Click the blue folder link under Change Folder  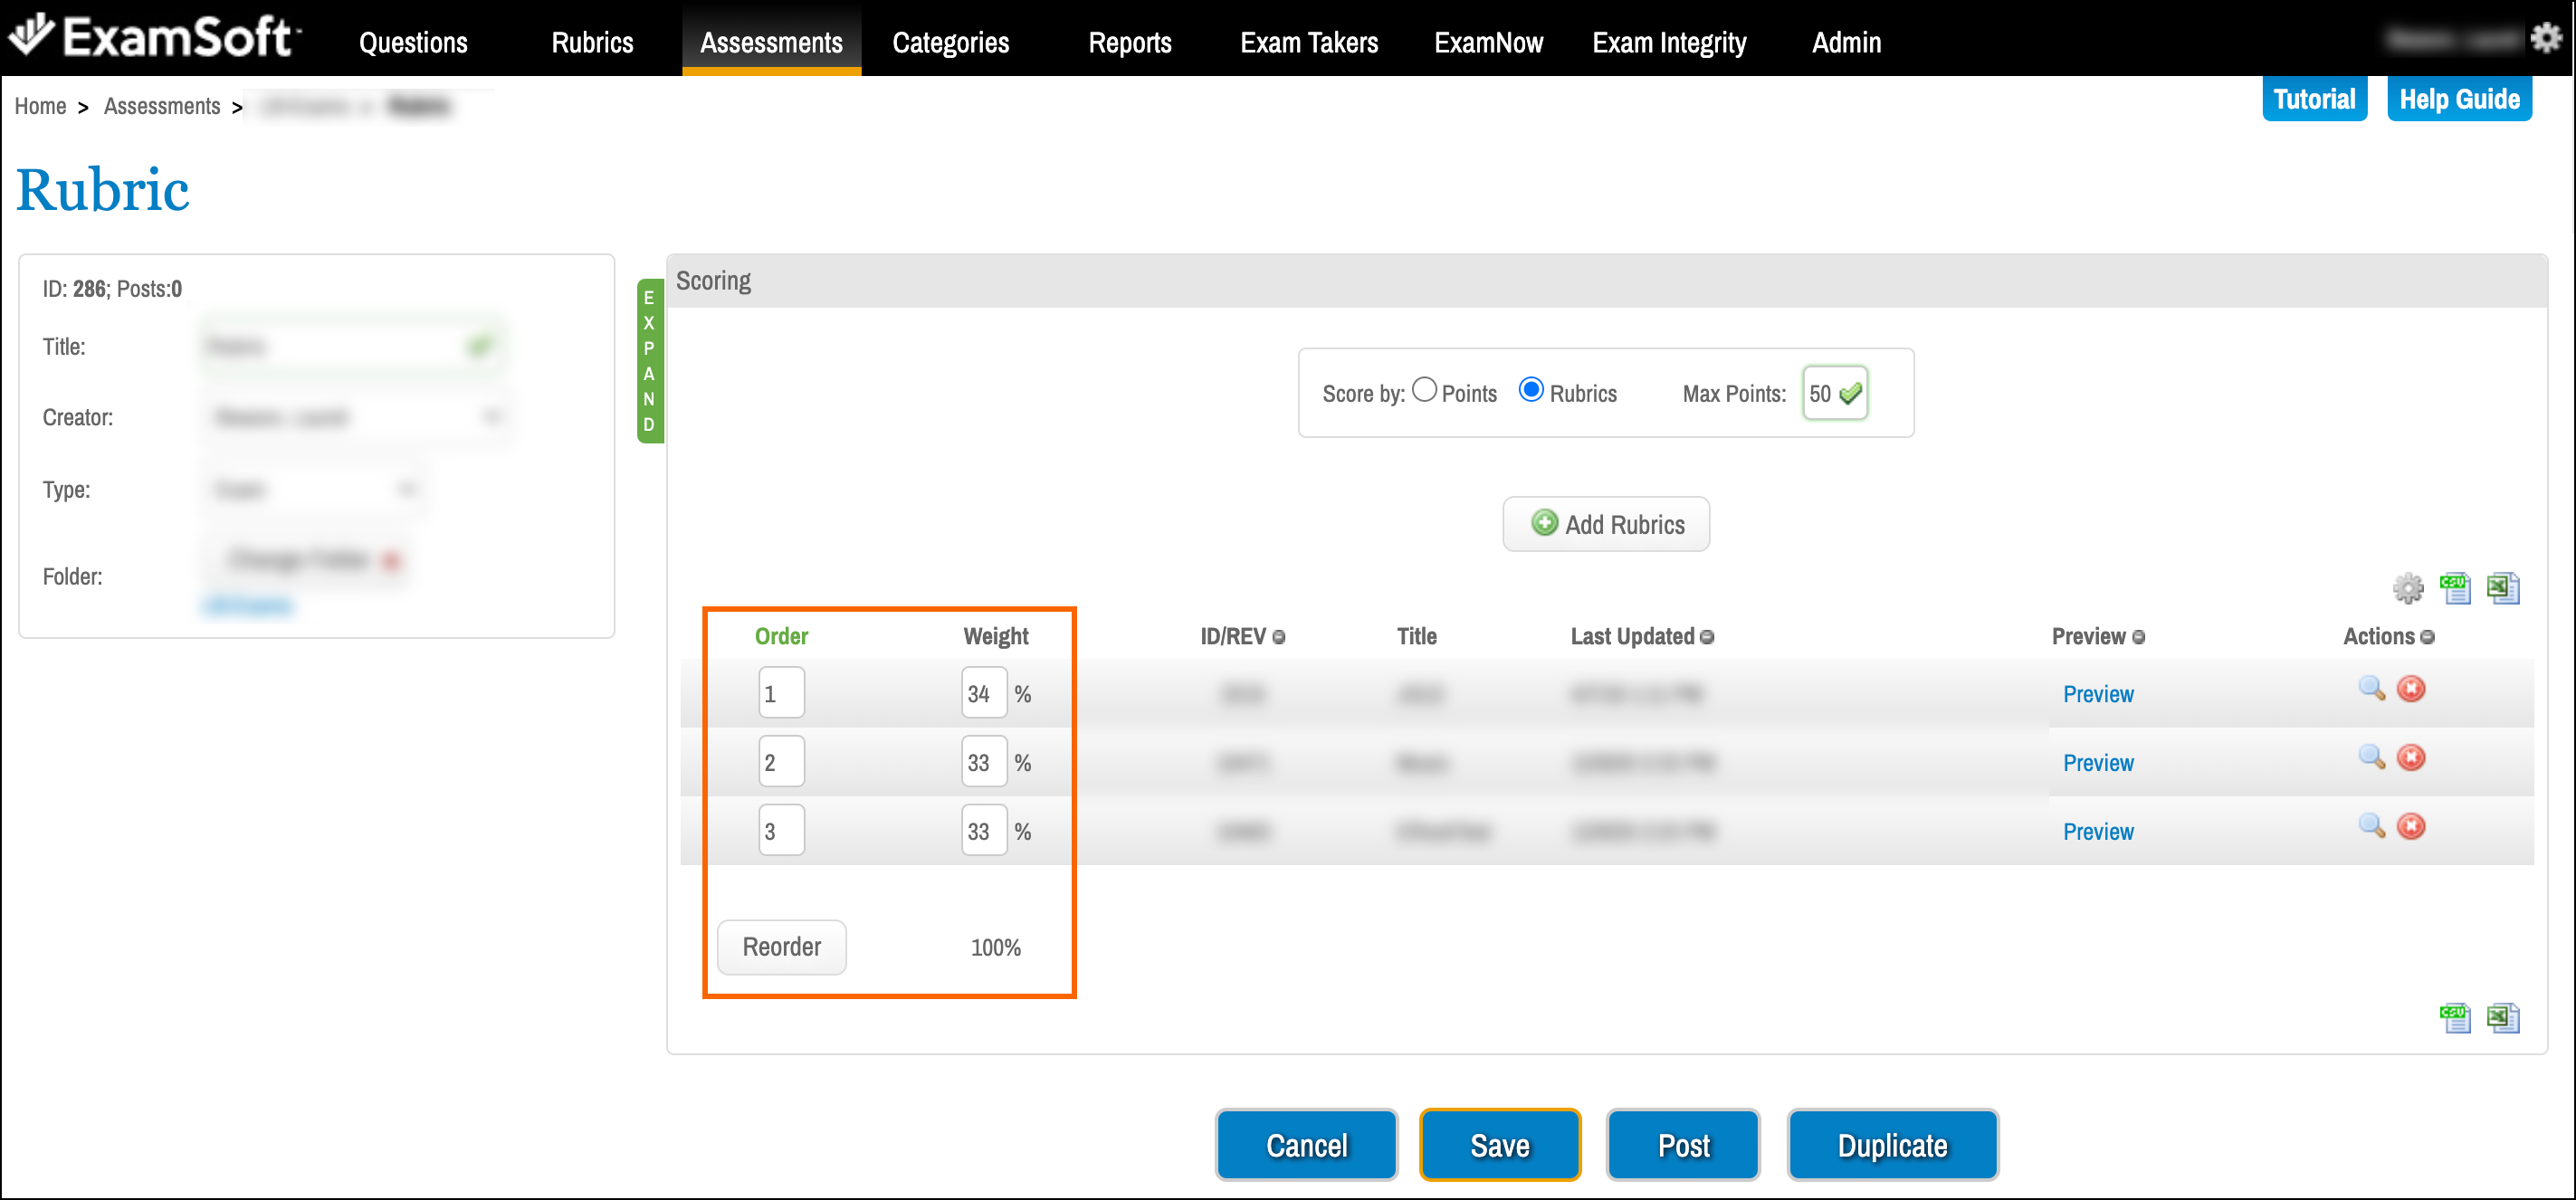click(248, 605)
